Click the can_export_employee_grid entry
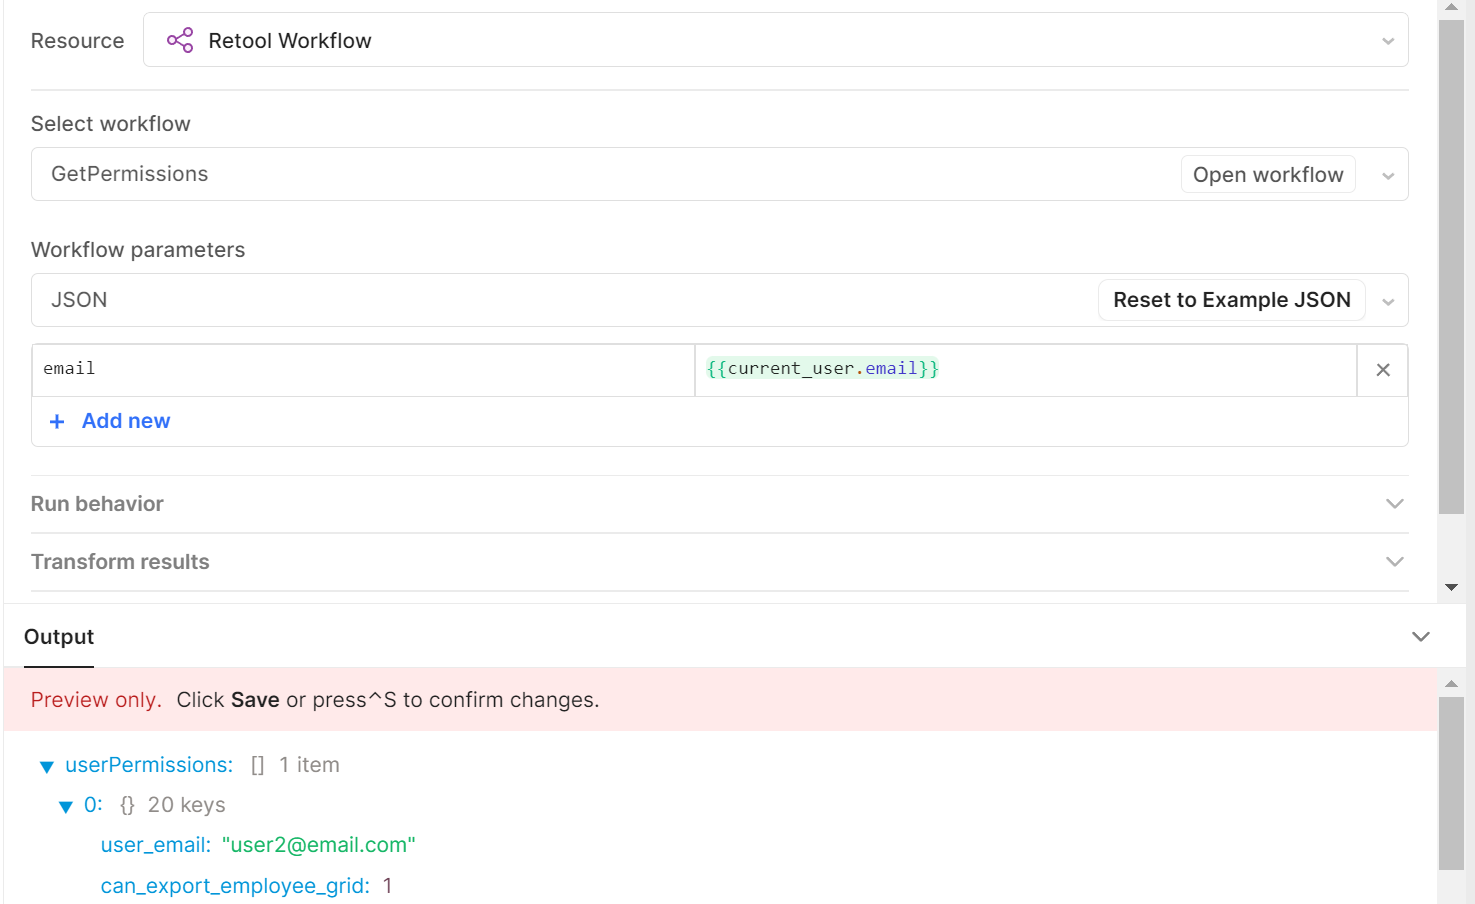 pyautogui.click(x=246, y=886)
